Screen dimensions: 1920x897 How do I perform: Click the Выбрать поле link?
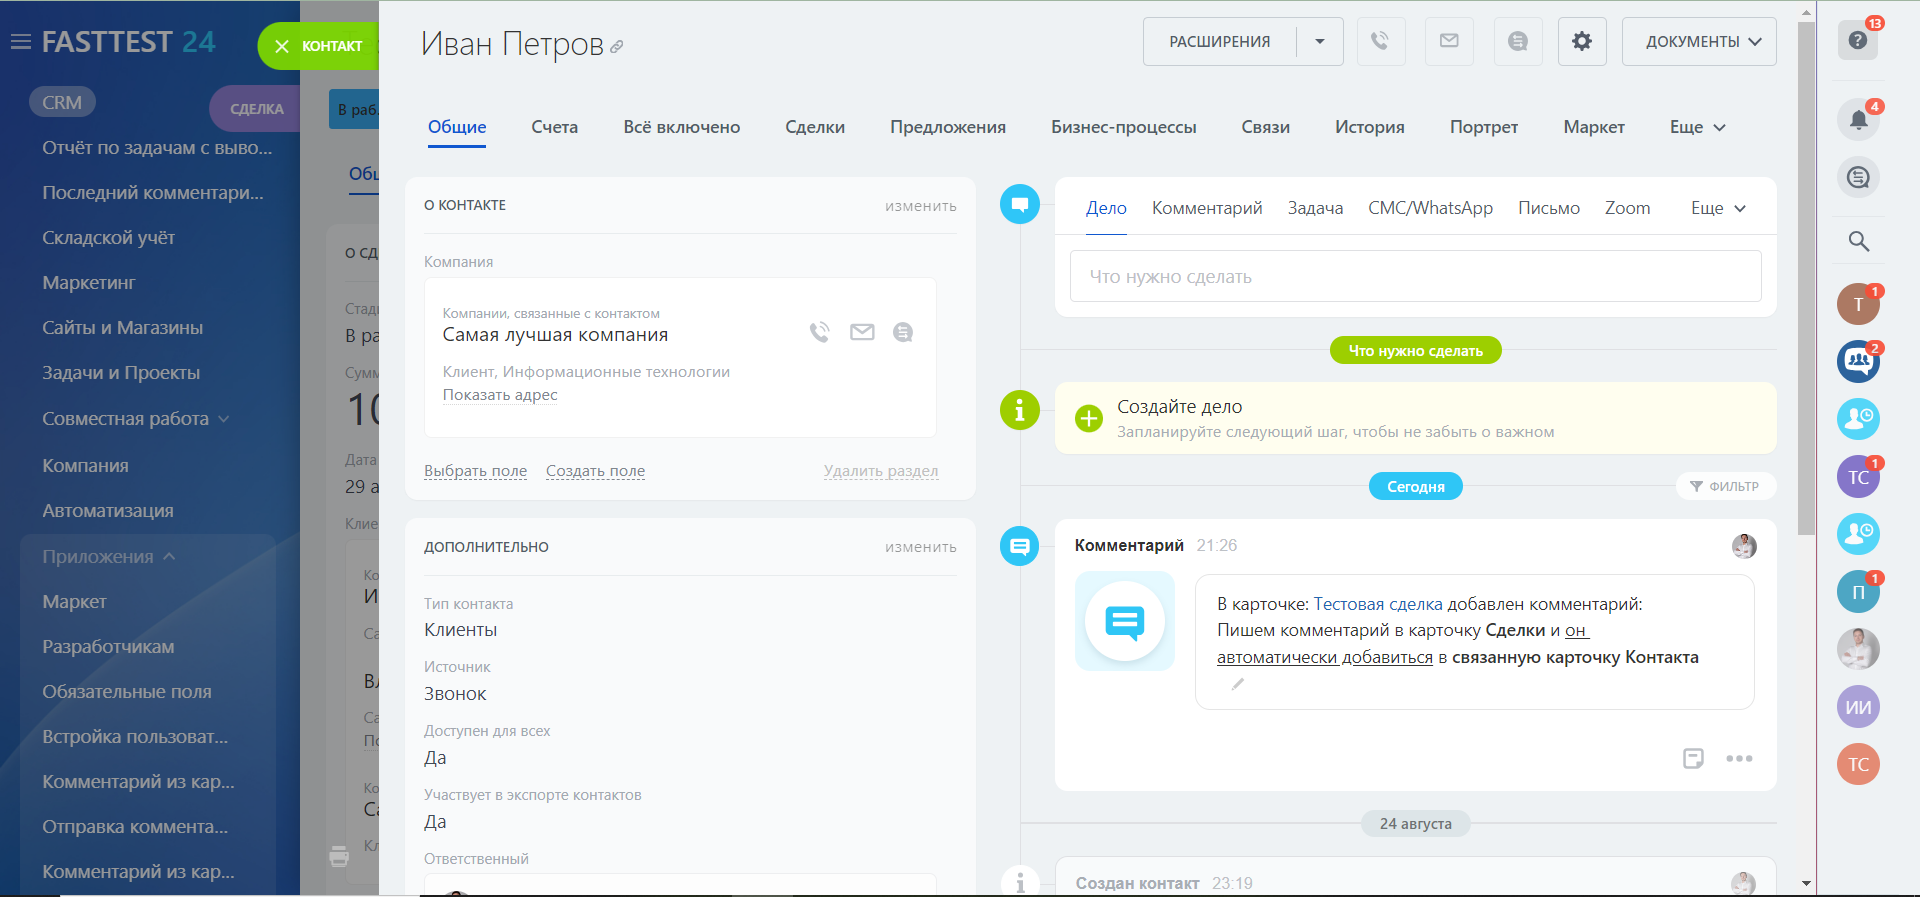coord(475,471)
